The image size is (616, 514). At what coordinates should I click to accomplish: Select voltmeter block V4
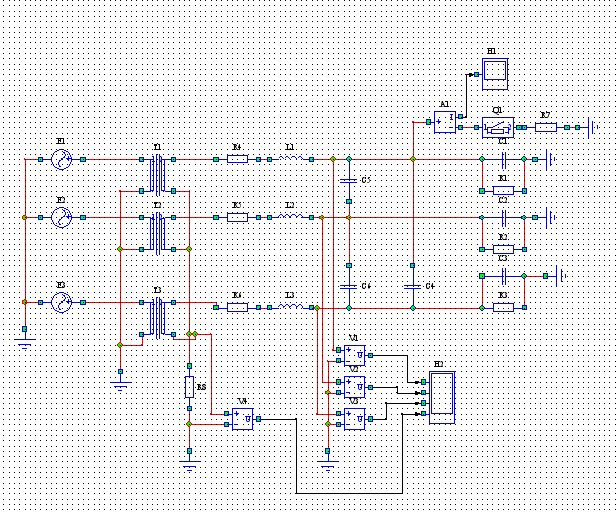pyautogui.click(x=242, y=419)
